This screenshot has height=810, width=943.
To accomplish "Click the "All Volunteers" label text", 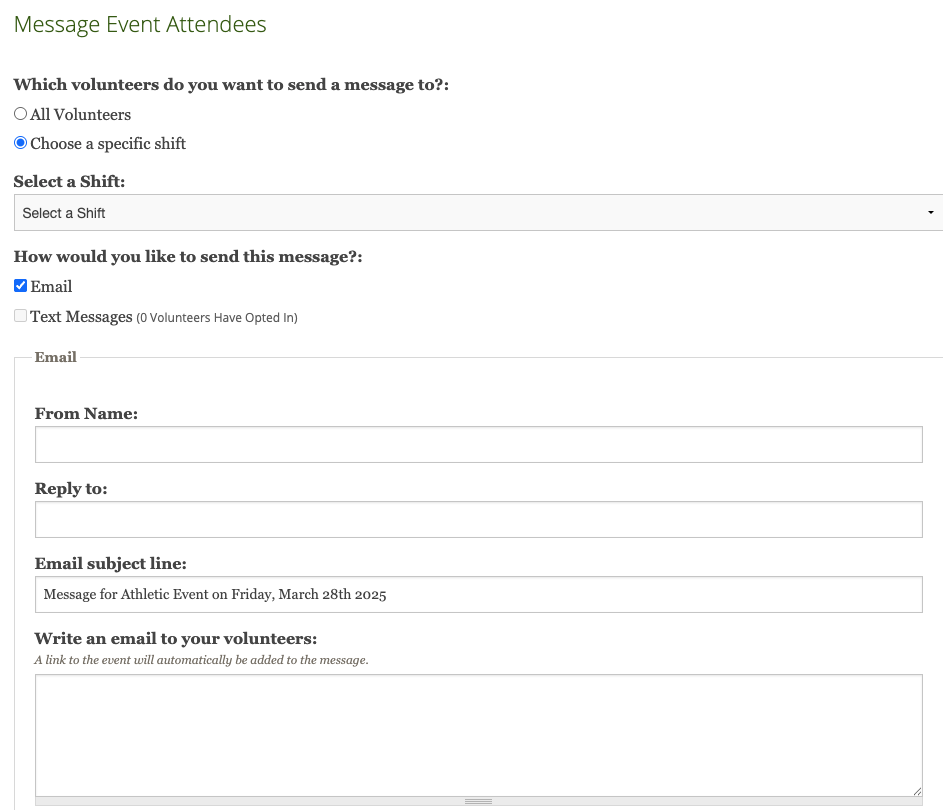I will pyautogui.click(x=81, y=114).
